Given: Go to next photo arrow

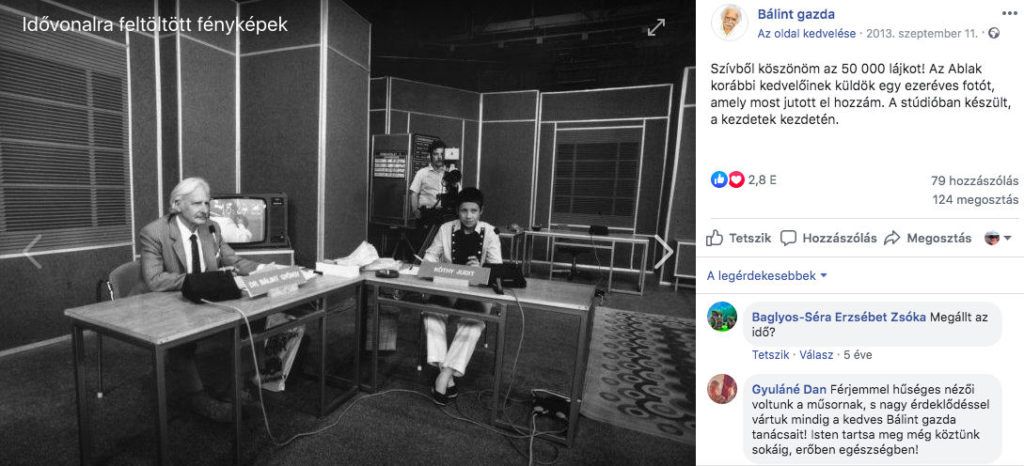Looking at the screenshot, I should [664, 252].
